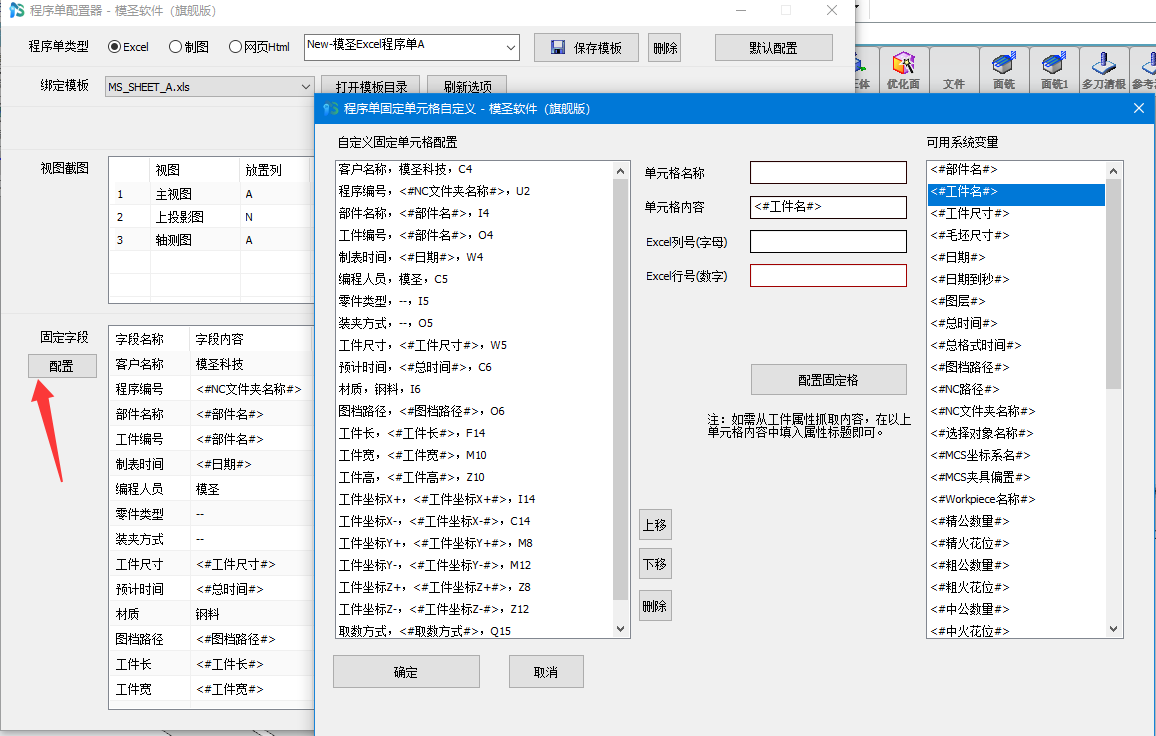This screenshot has height=736, width=1156.
Task: Click the 主视图 row in 视图截图 table
Action: click(x=212, y=194)
